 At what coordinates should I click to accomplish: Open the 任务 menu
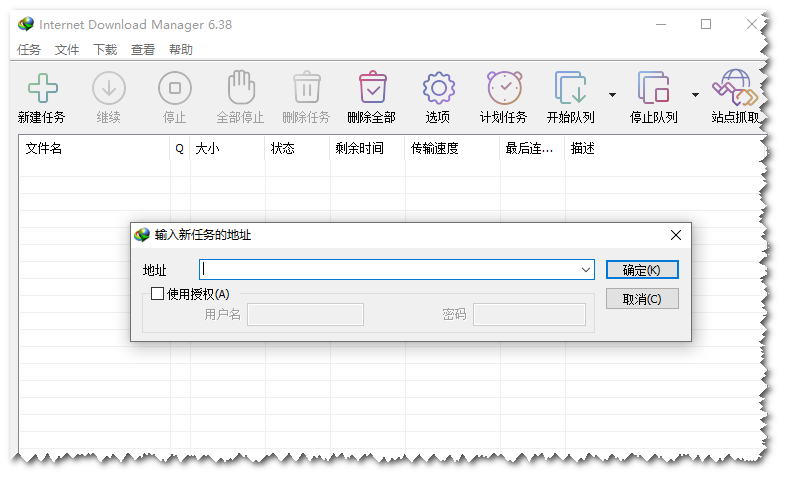(x=29, y=50)
